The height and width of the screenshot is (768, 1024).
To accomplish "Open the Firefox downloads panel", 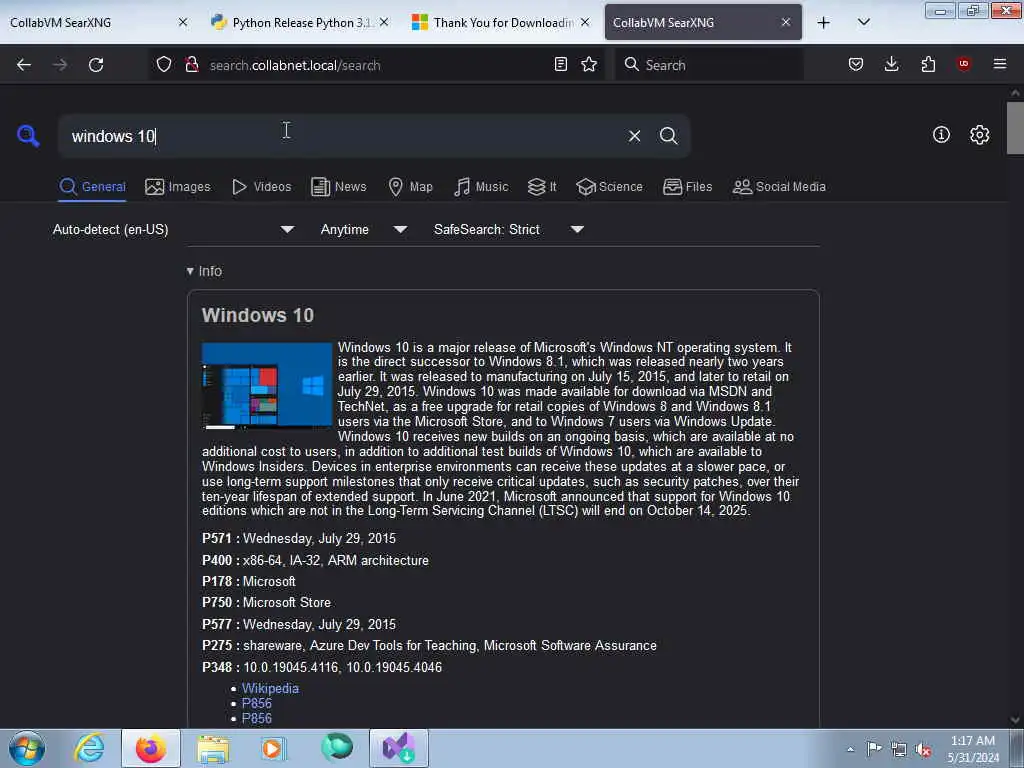I will click(x=891, y=64).
